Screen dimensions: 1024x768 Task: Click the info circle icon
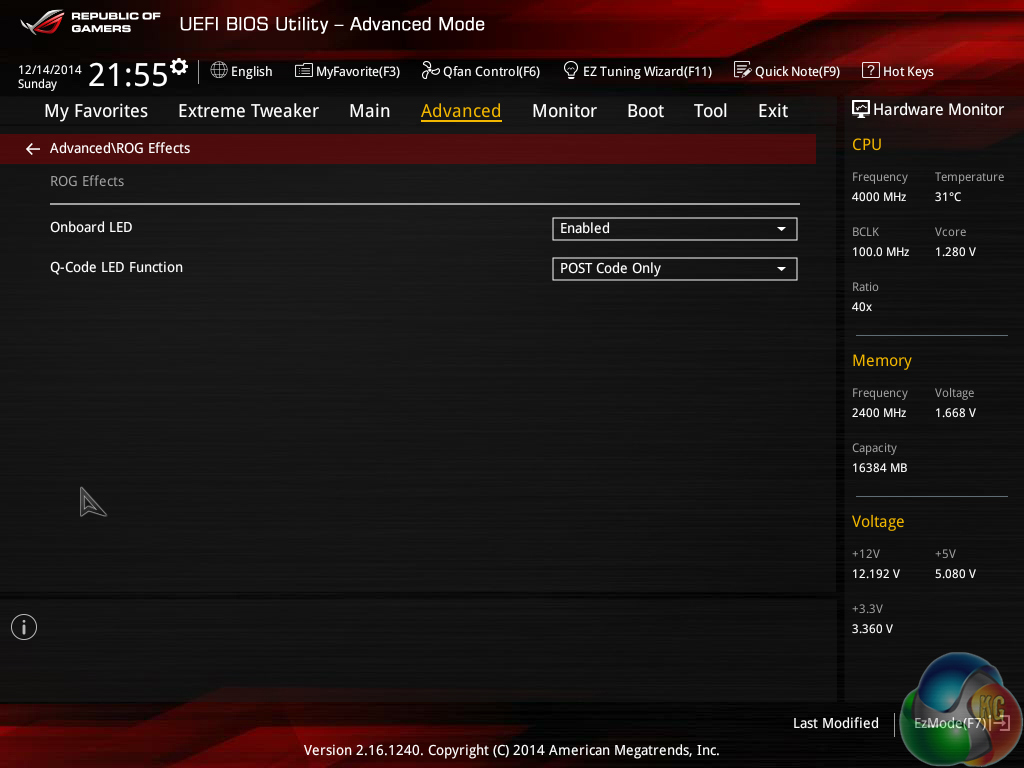(x=24, y=627)
